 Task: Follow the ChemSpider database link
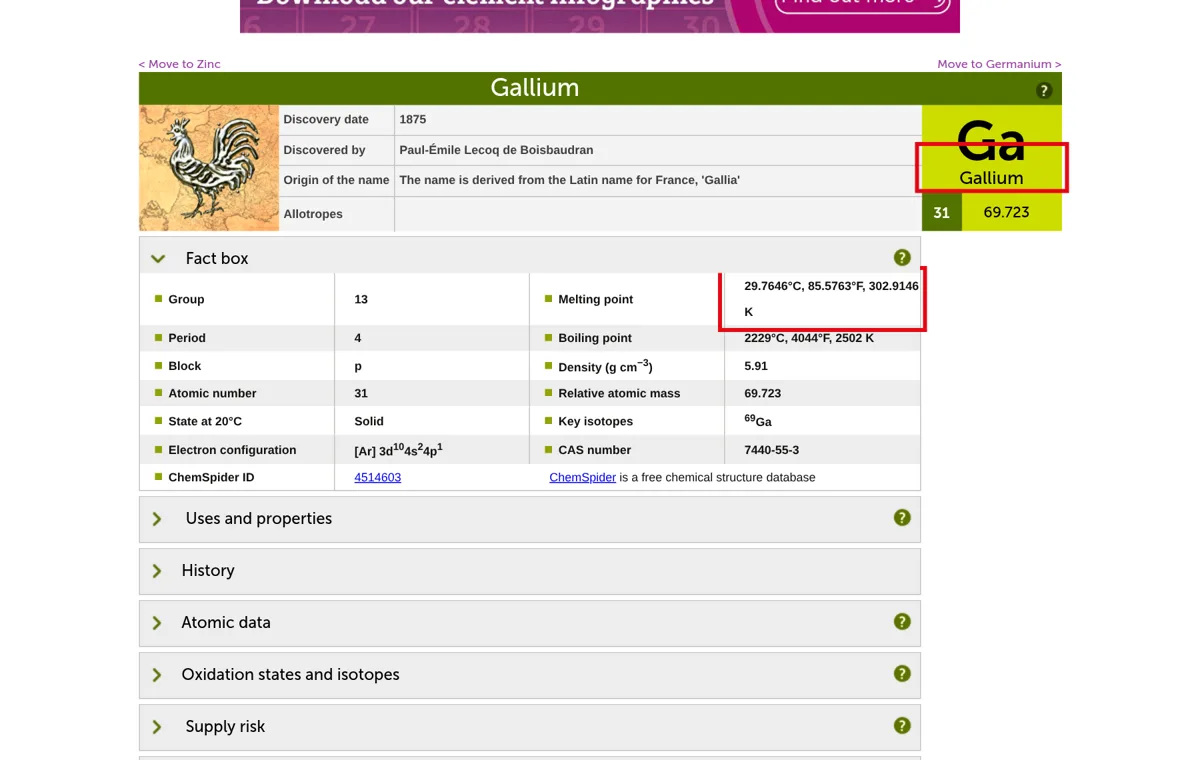[x=582, y=477]
